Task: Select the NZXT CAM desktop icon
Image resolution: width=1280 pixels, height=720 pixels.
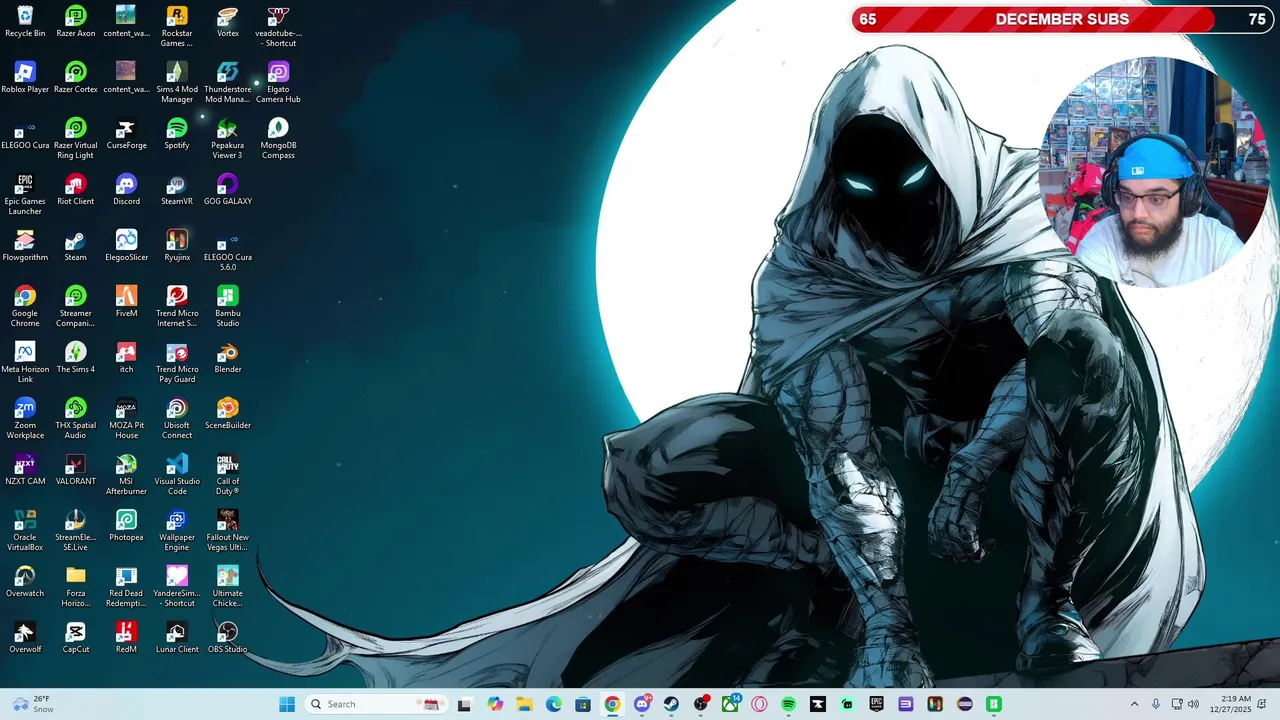Action: pos(25,470)
